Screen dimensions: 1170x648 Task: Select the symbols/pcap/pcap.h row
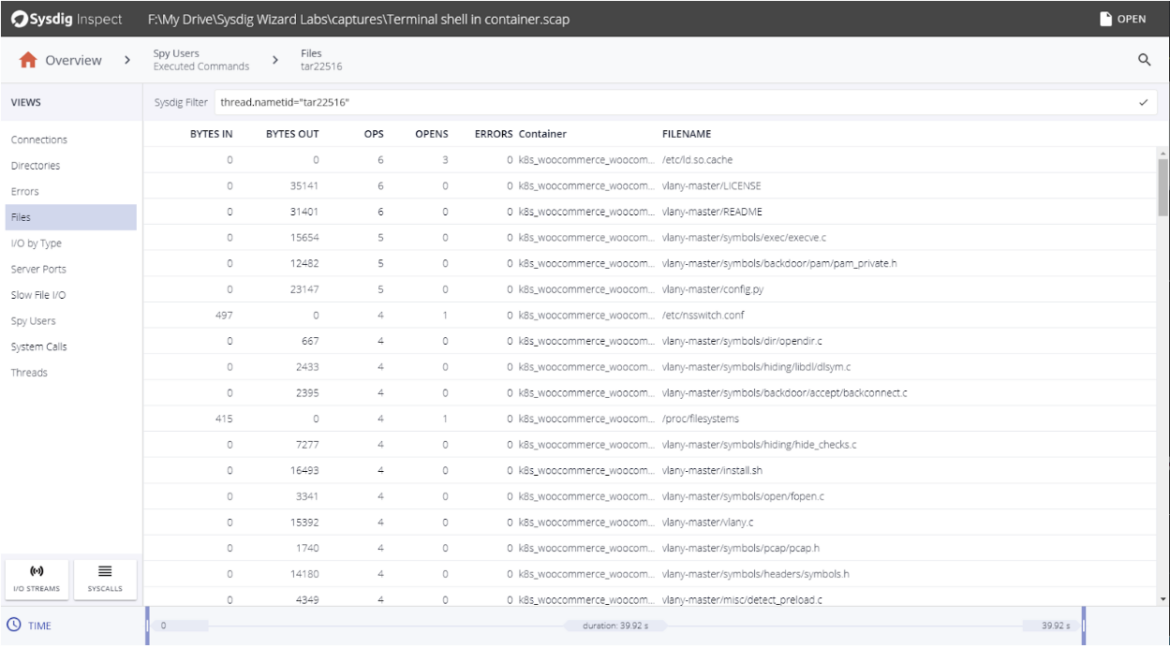point(649,548)
